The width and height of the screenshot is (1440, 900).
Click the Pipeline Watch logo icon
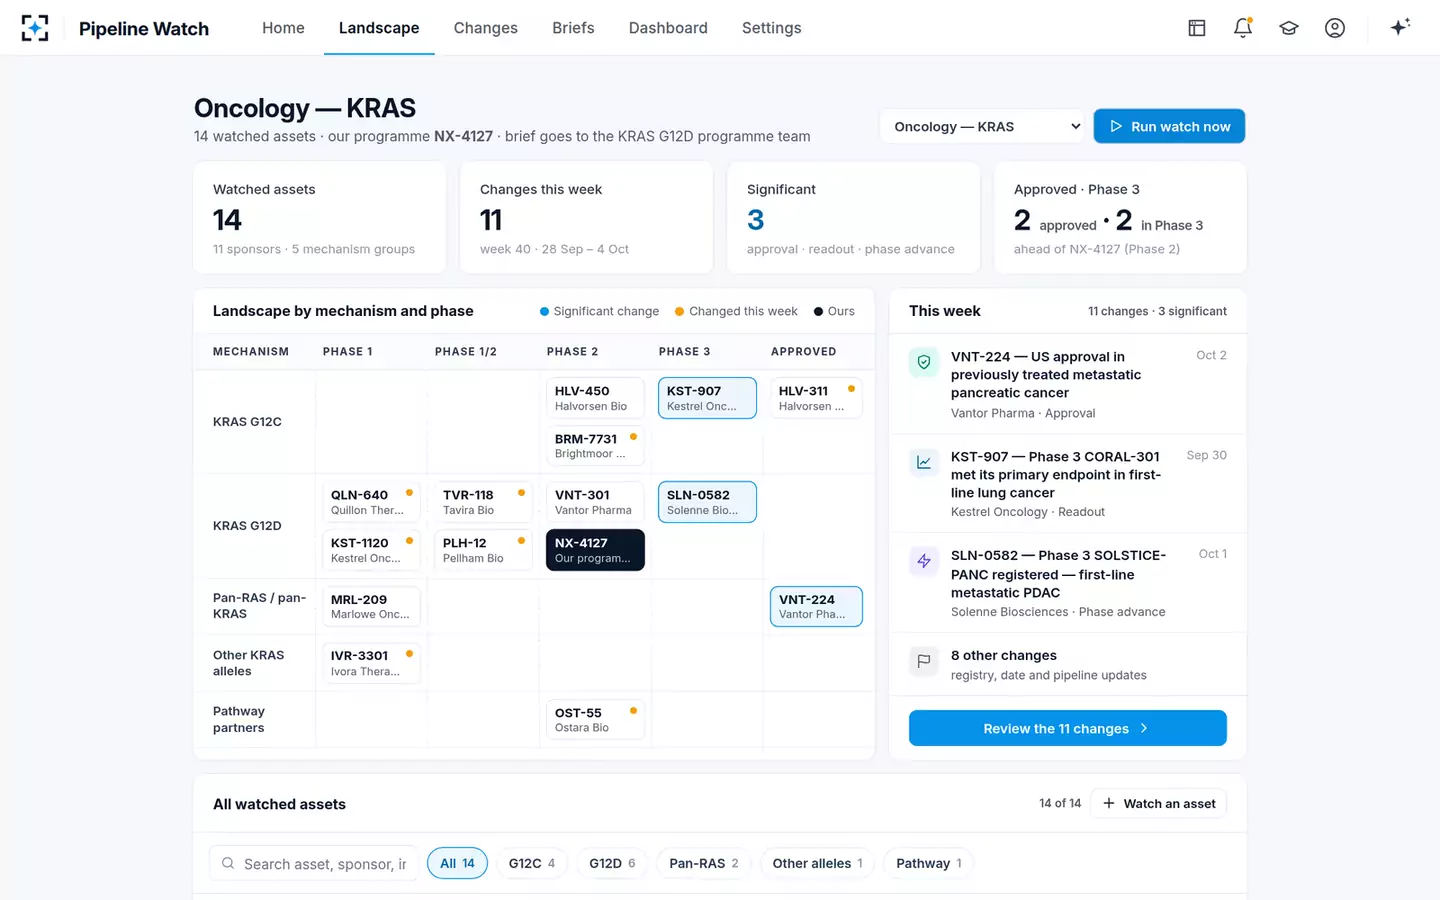point(35,28)
